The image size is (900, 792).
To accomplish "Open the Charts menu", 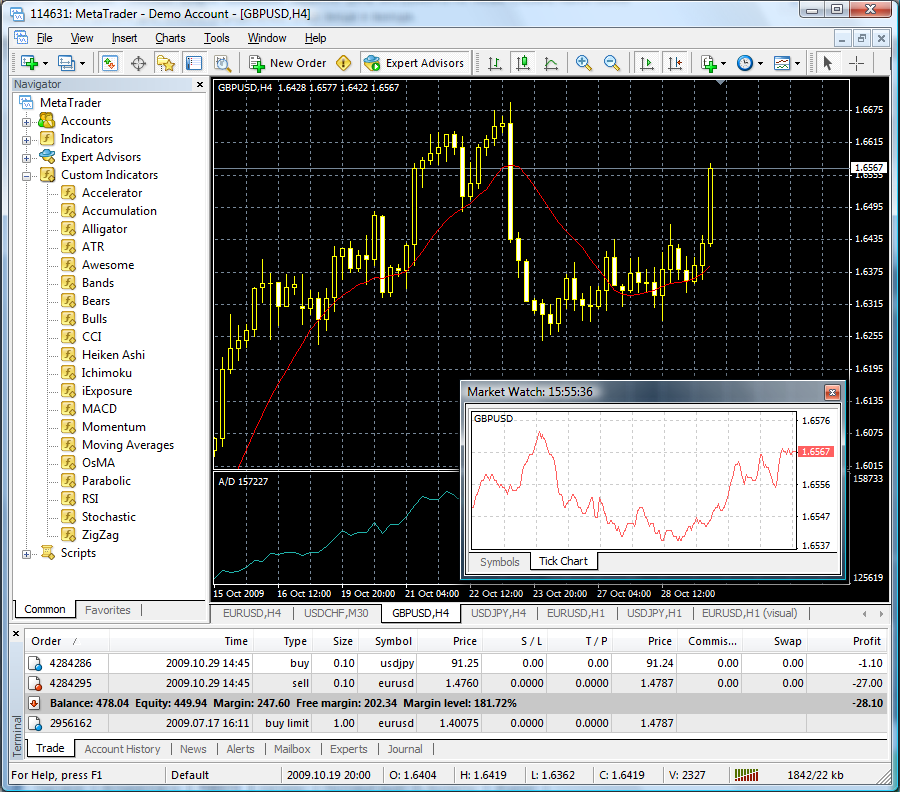I will coord(170,38).
